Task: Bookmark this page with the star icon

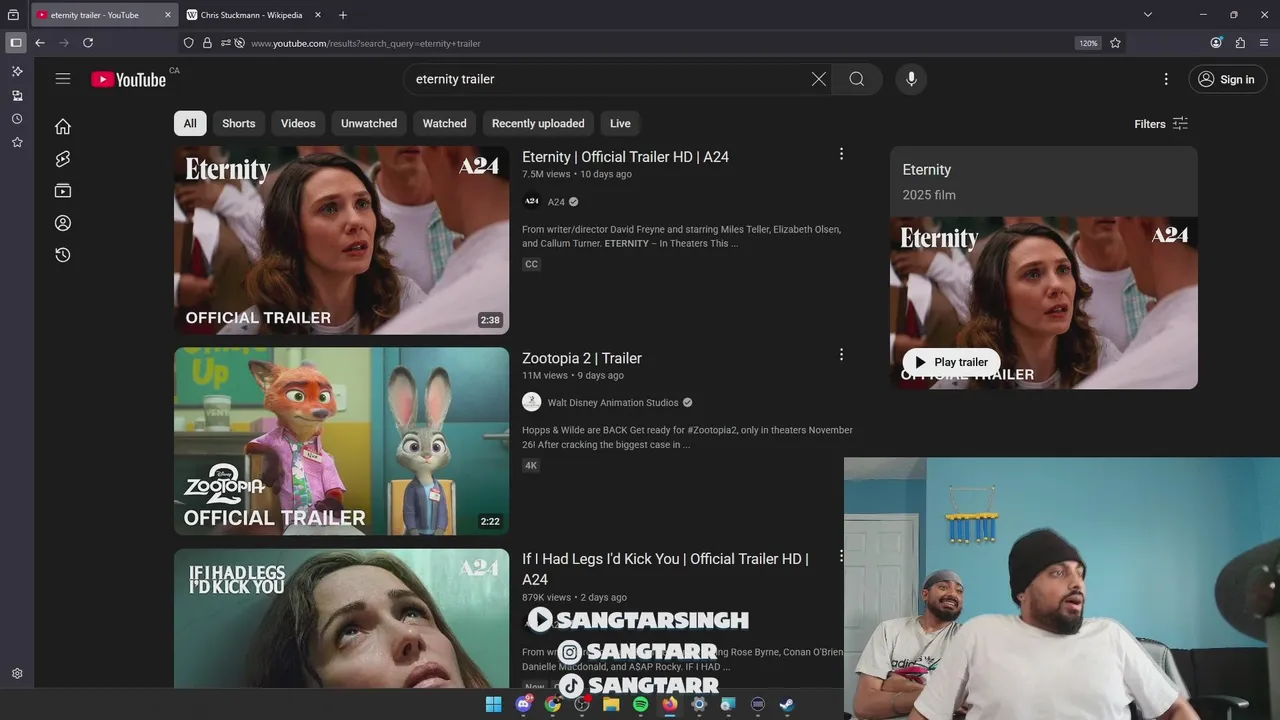Action: [1115, 43]
